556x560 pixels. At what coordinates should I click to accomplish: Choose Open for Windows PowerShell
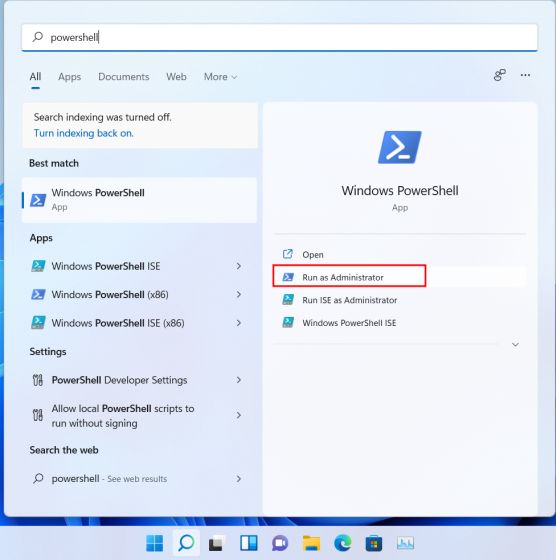400,254
